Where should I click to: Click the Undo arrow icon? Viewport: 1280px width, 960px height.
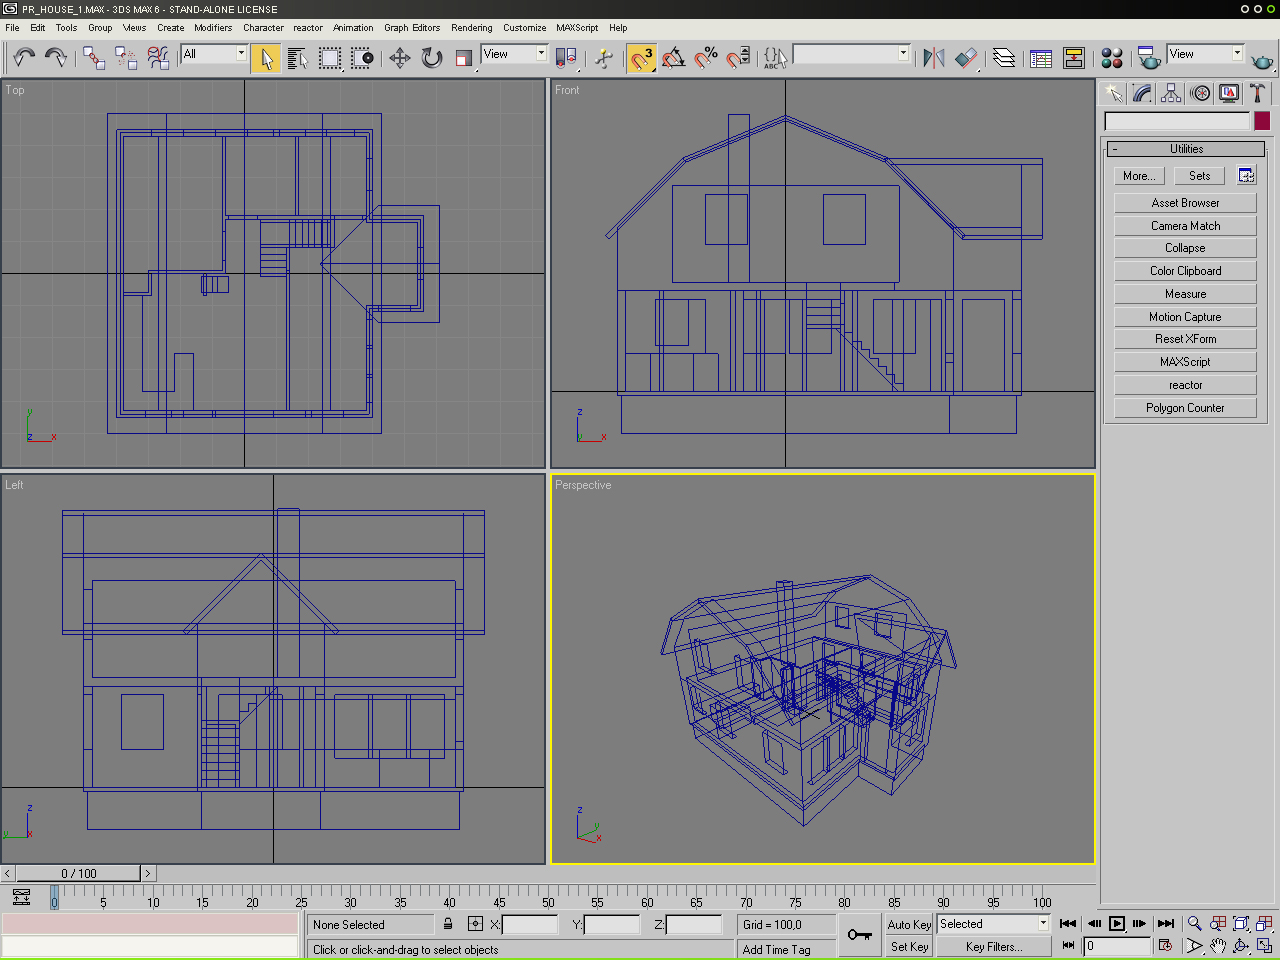pos(24,58)
